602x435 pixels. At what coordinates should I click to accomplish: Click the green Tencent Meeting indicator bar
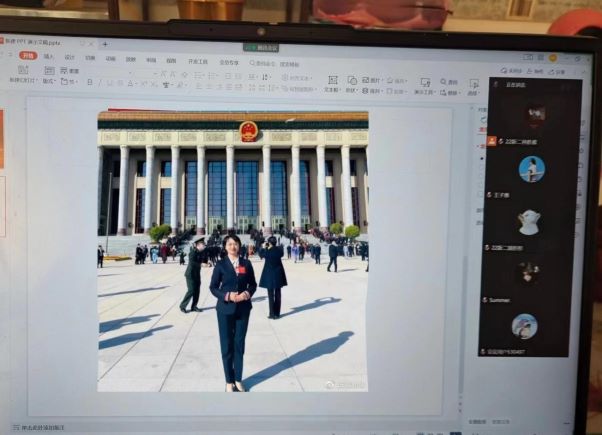pos(261,48)
